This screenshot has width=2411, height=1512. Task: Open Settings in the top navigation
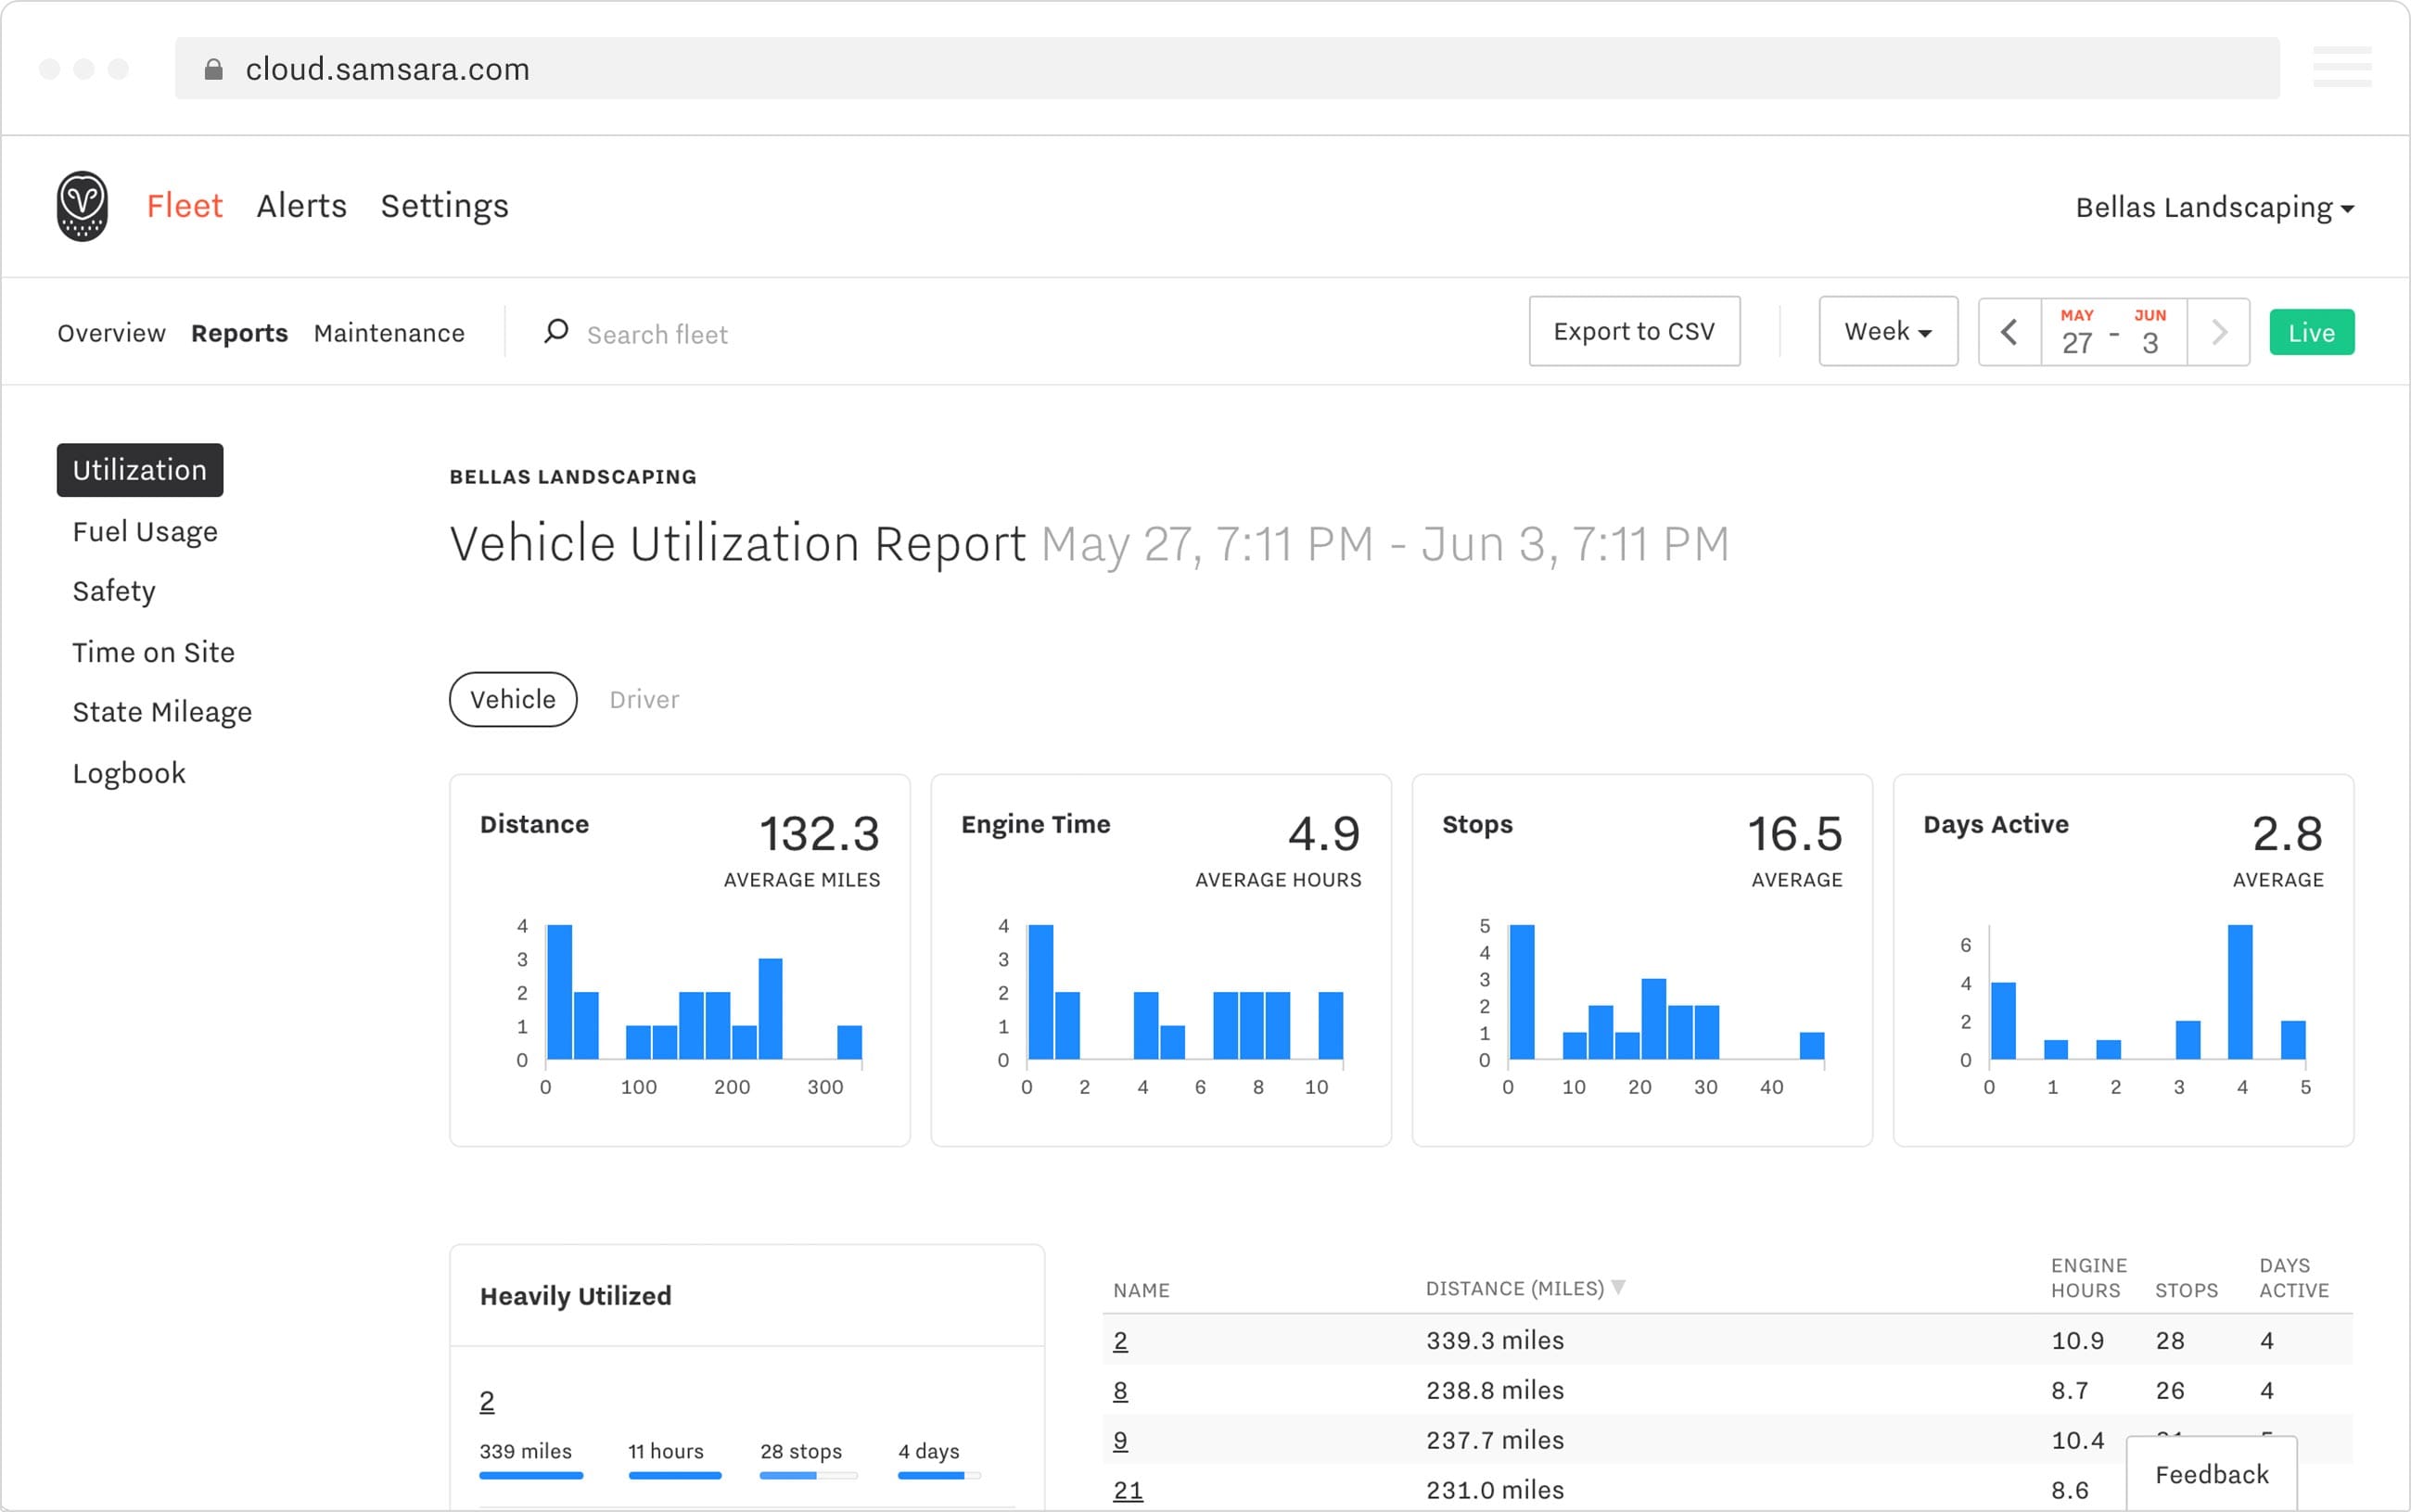(x=444, y=206)
